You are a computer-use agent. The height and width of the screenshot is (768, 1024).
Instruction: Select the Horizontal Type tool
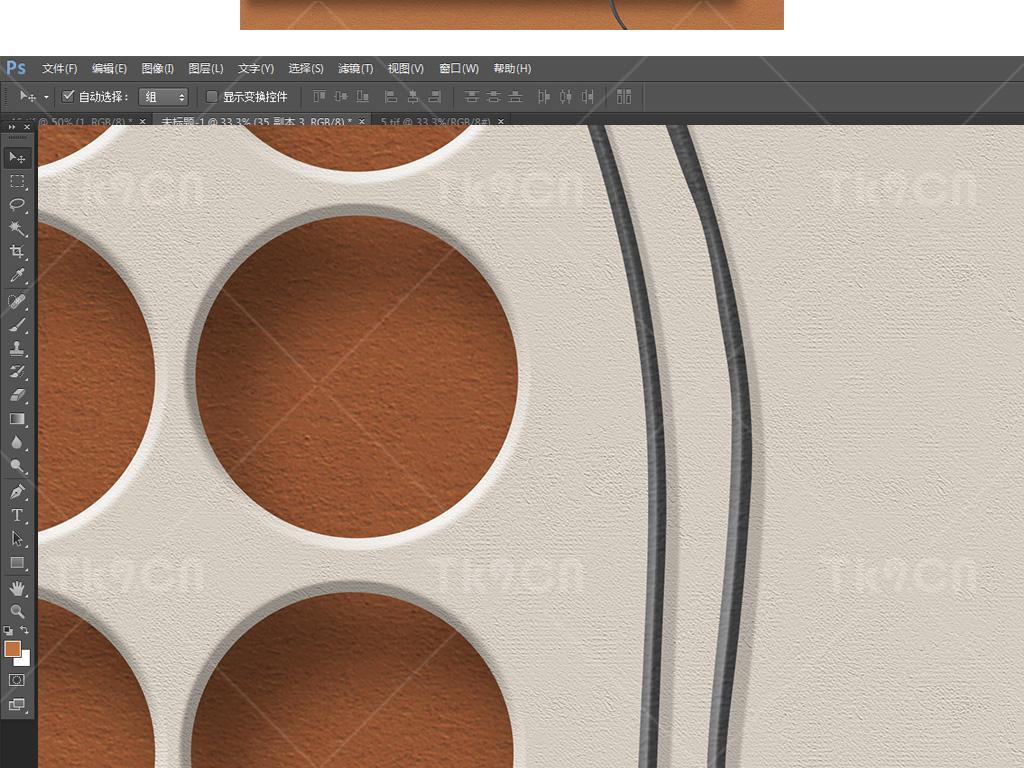click(17, 515)
